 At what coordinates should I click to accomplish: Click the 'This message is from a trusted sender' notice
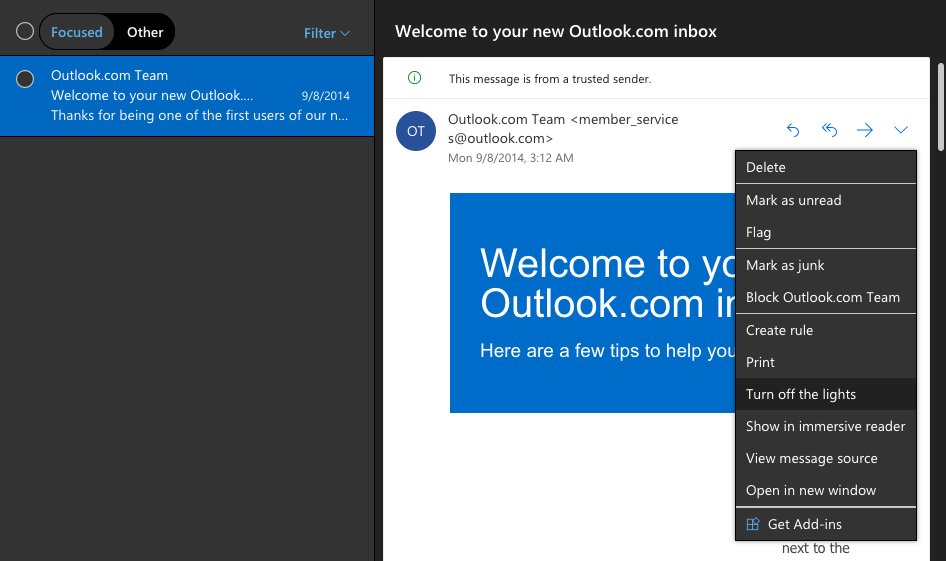550,79
